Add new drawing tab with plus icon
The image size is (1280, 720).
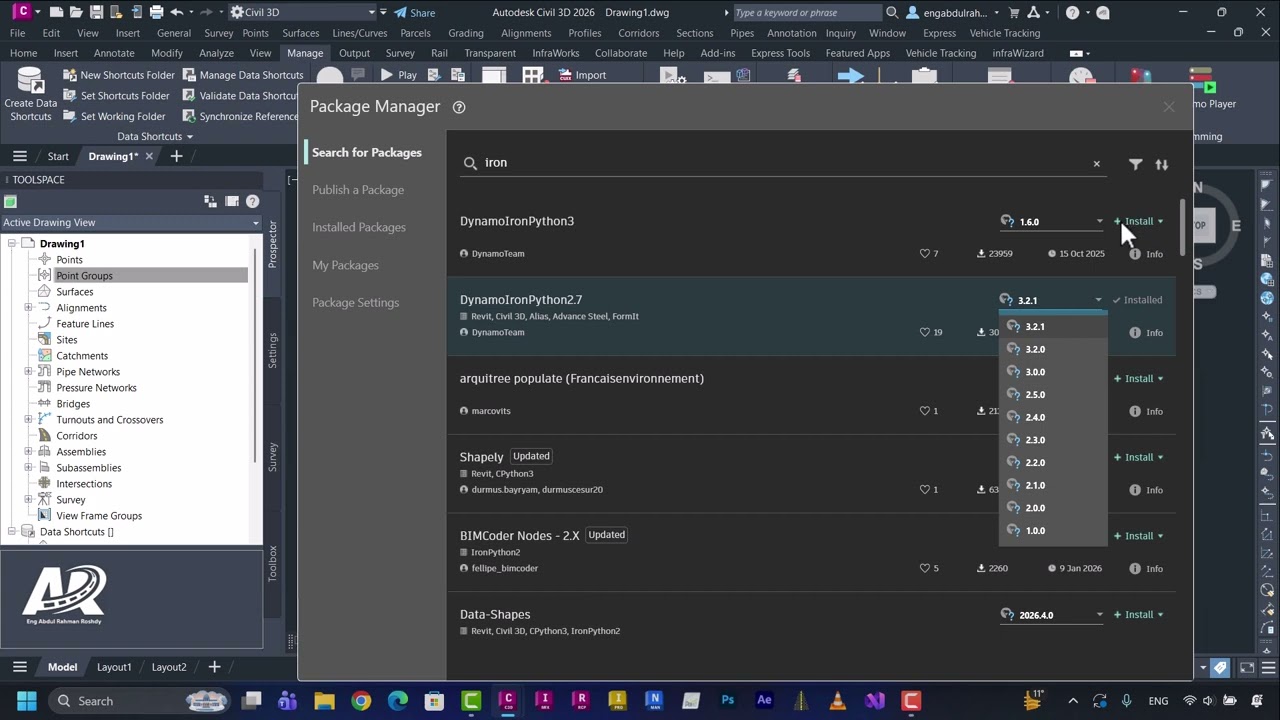tap(176, 156)
